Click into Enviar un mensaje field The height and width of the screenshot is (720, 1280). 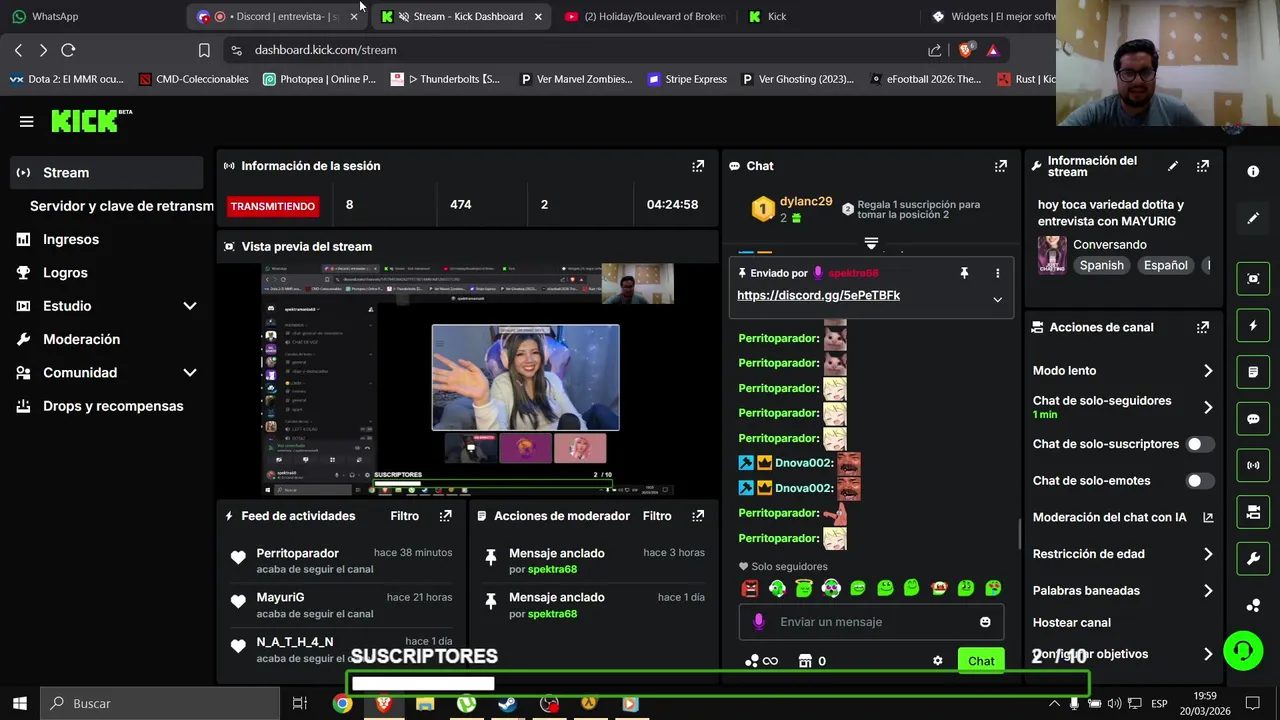pyautogui.click(x=871, y=622)
